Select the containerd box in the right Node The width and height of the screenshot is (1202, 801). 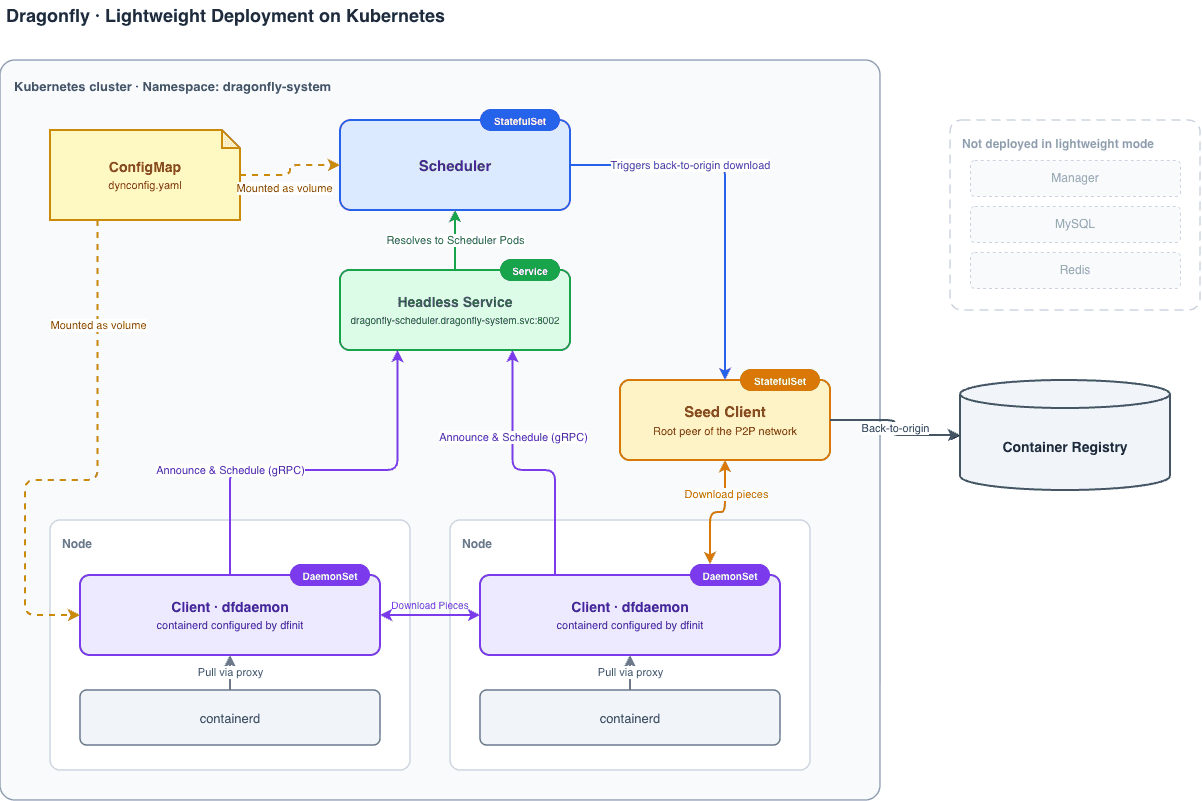tap(630, 718)
